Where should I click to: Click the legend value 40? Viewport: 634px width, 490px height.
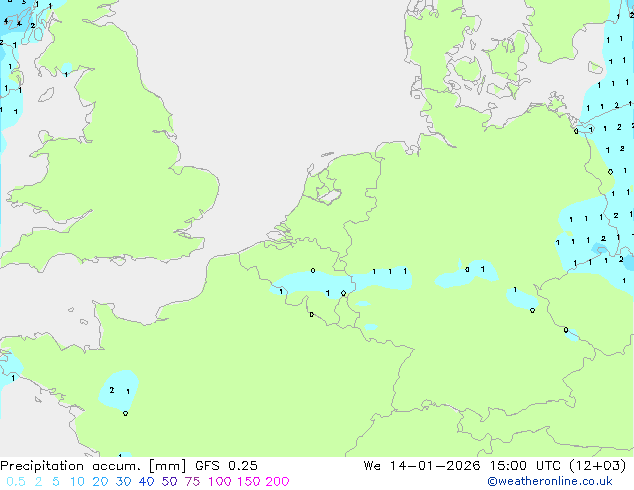pyautogui.click(x=146, y=482)
